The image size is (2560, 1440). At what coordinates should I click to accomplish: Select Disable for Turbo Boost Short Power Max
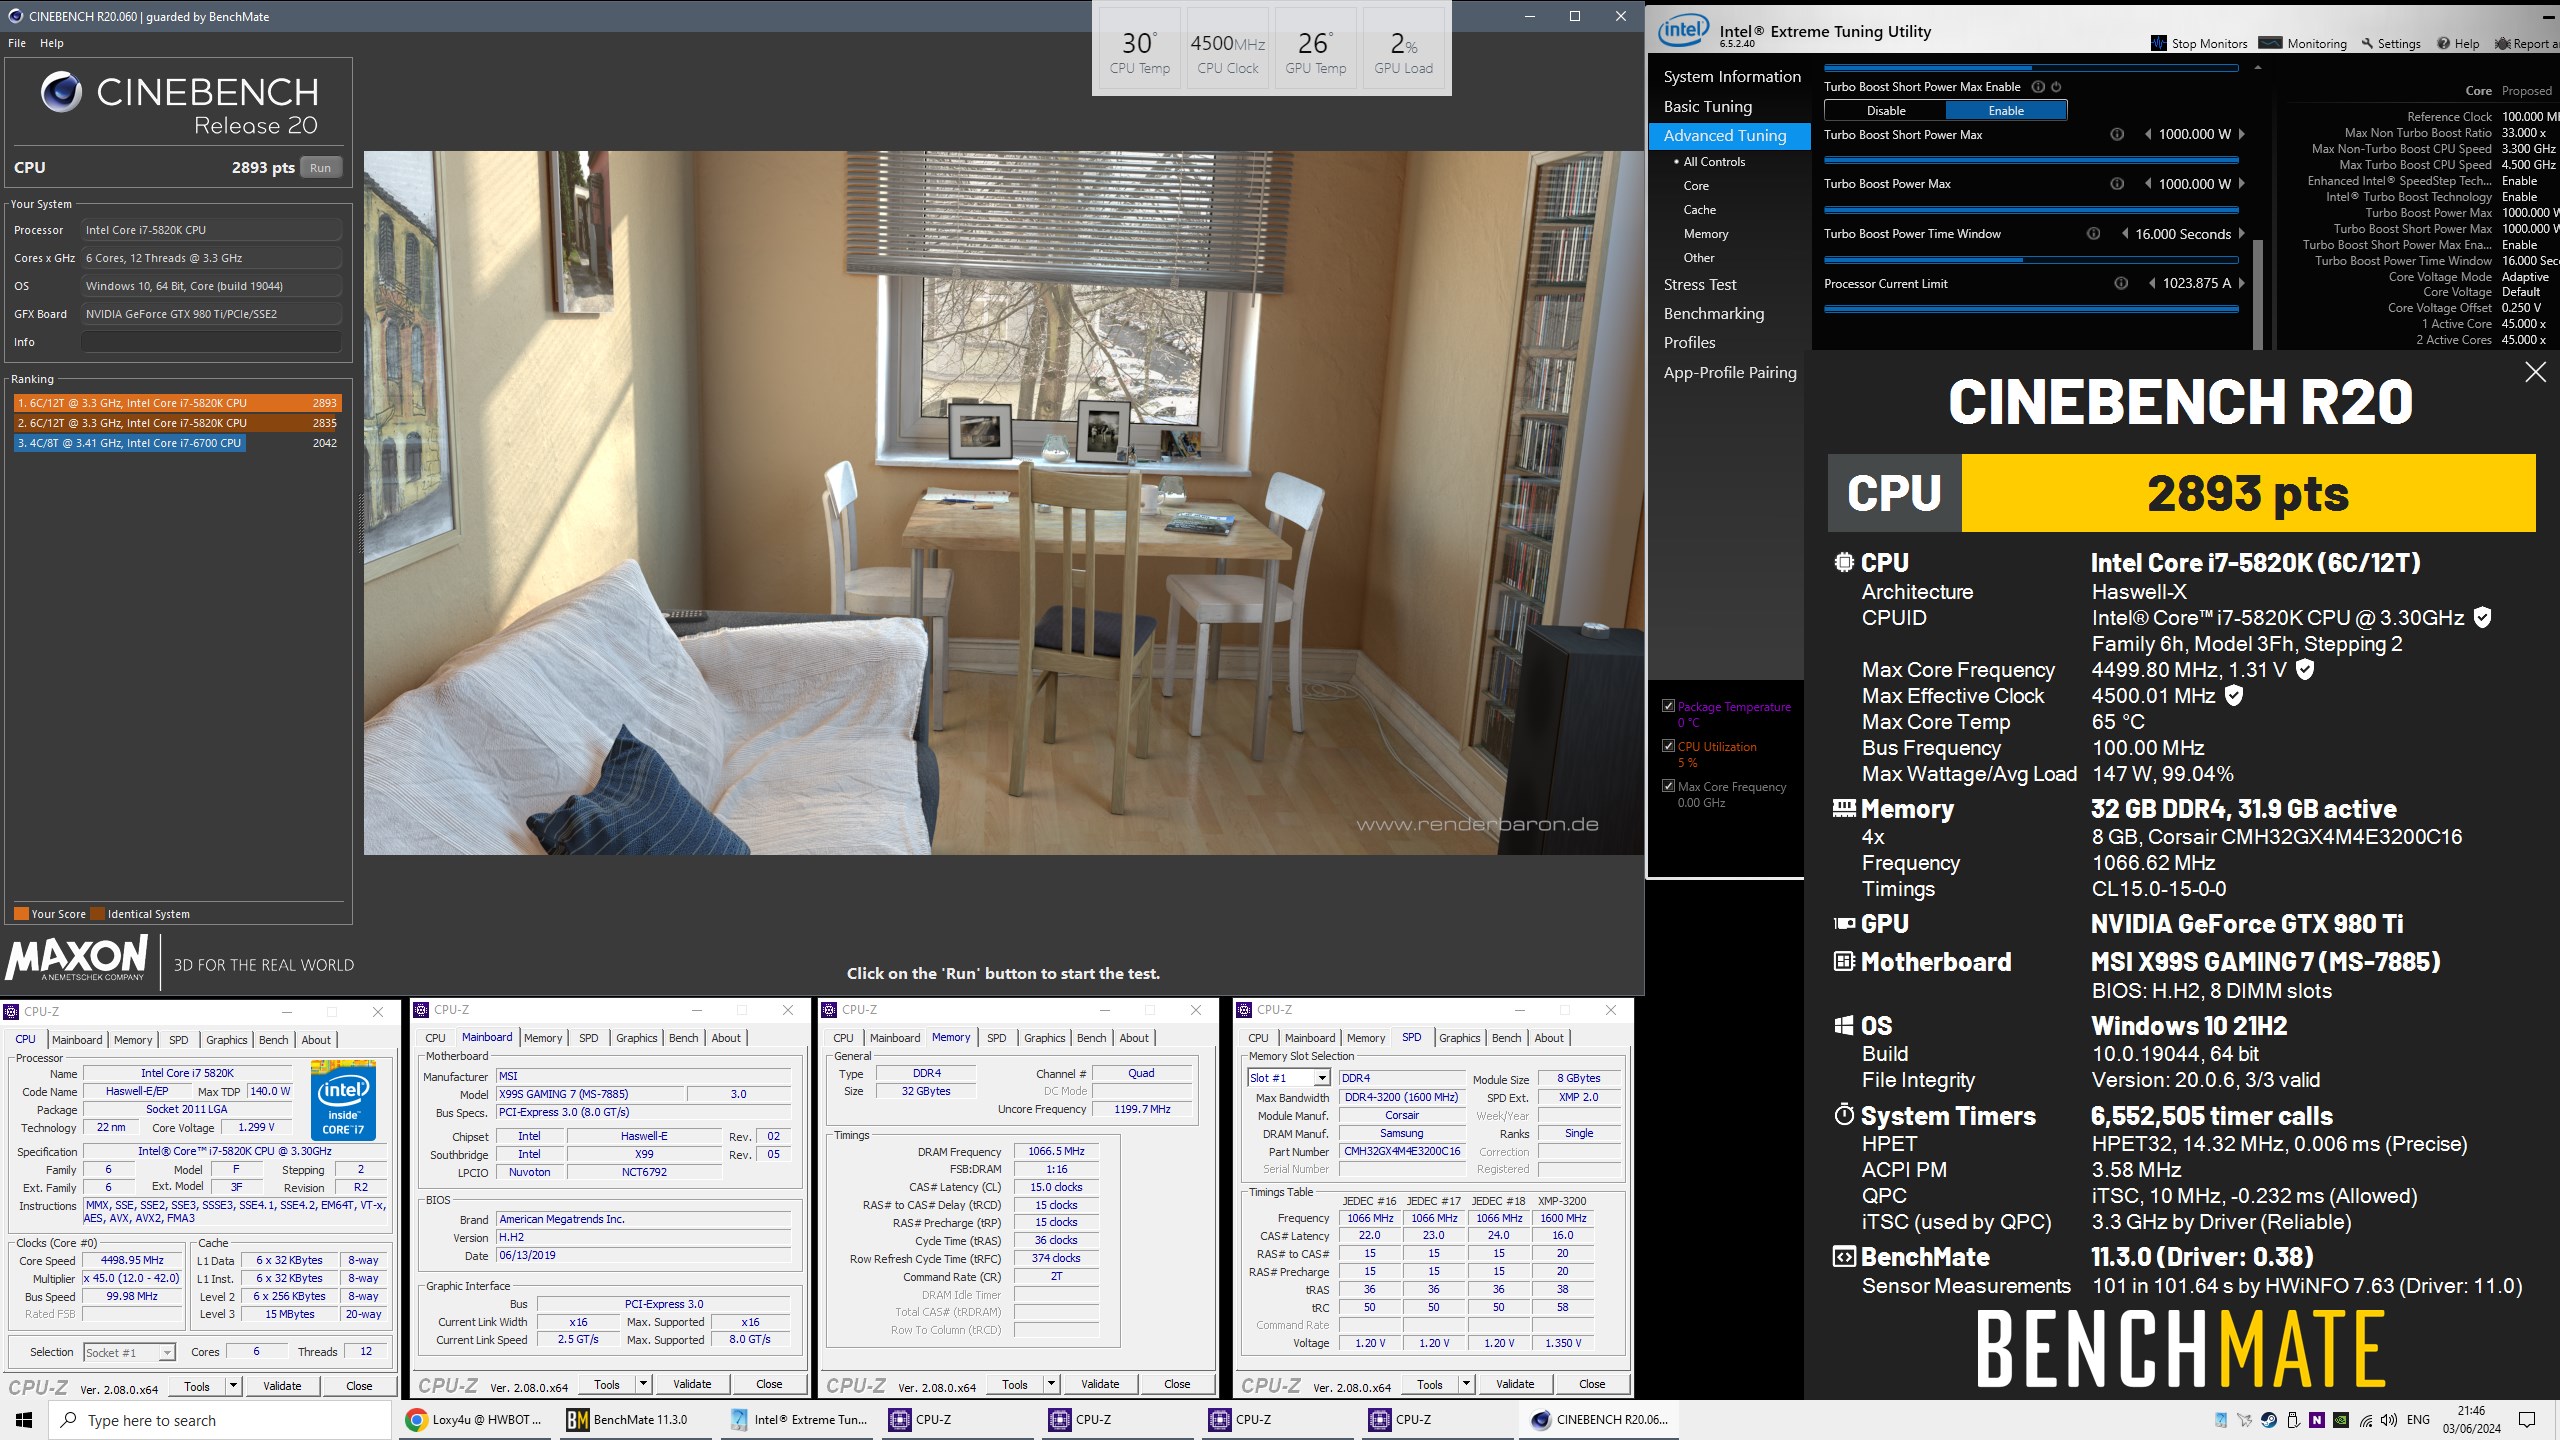click(1885, 111)
